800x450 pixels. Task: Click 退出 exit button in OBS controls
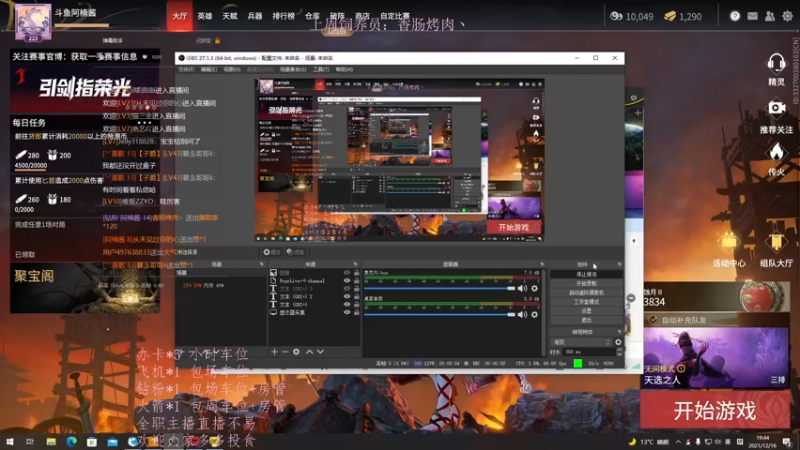pos(586,320)
